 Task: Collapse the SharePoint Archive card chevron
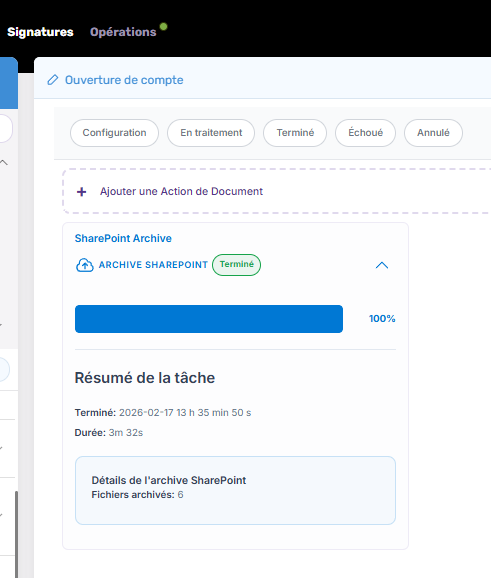click(x=382, y=265)
